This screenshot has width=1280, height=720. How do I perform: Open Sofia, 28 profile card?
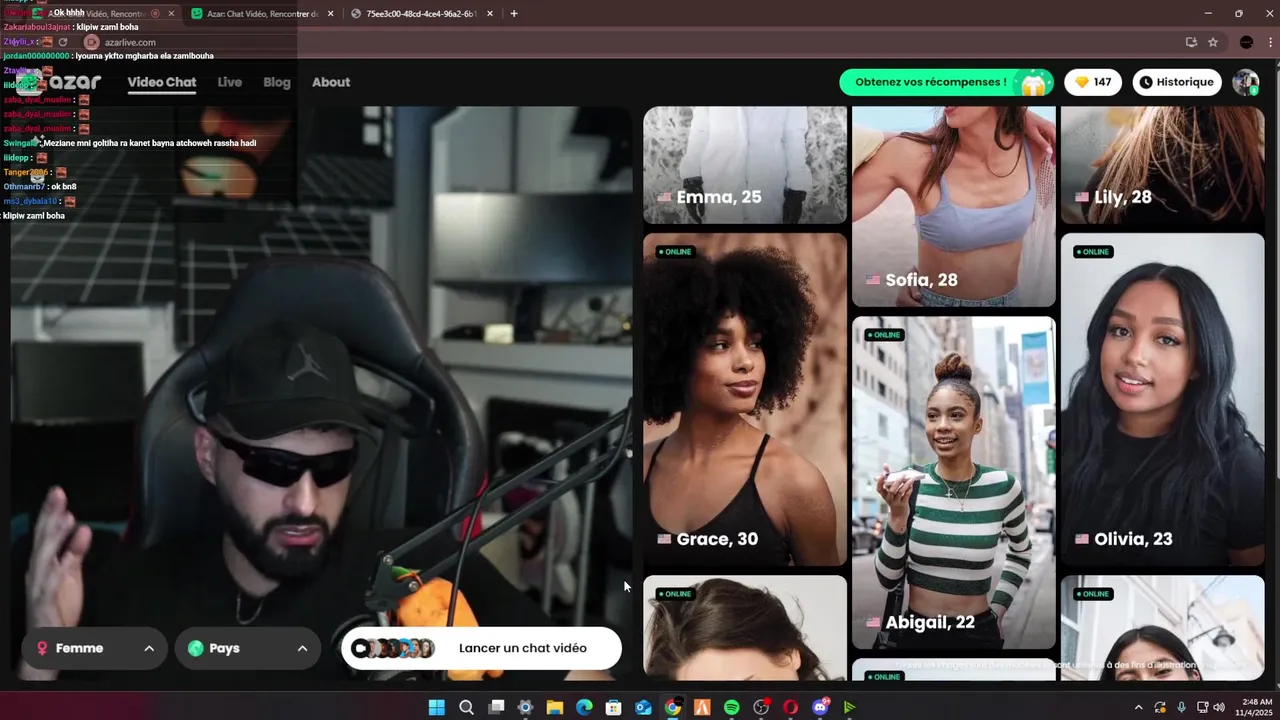coord(954,206)
